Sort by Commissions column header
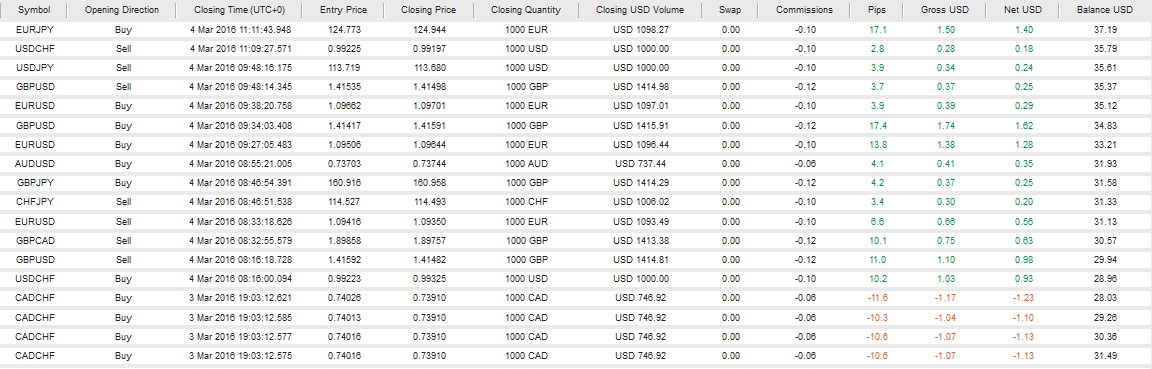 (804, 10)
